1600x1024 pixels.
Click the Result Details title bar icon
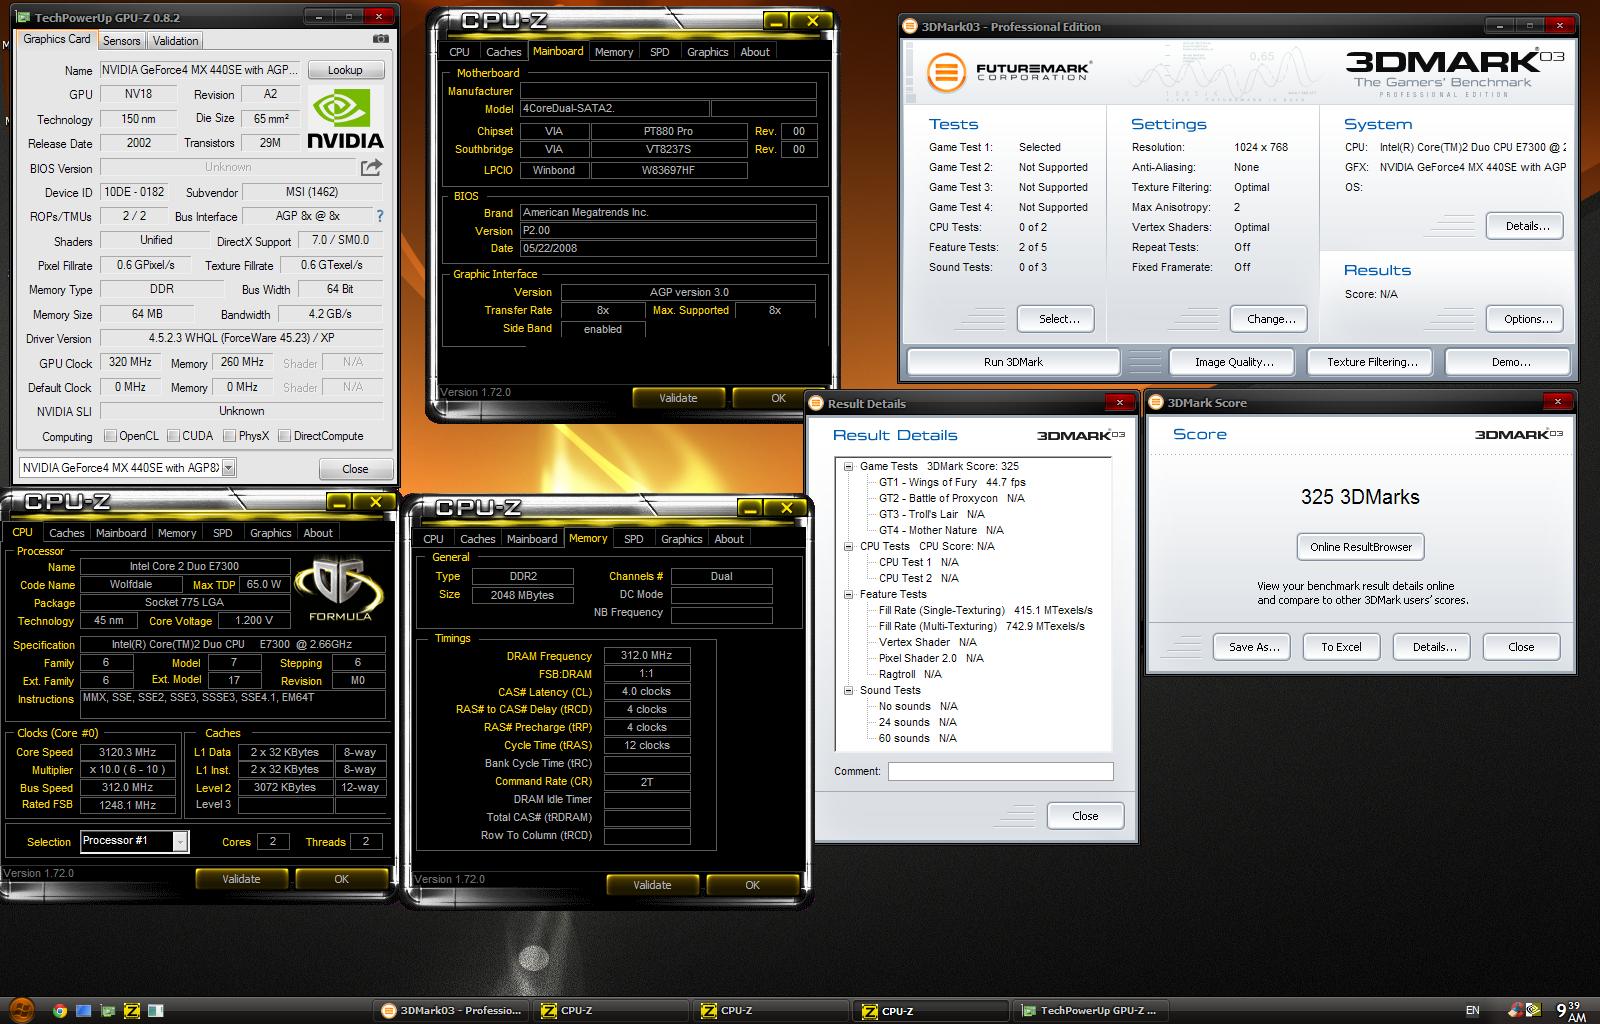pyautogui.click(x=817, y=403)
